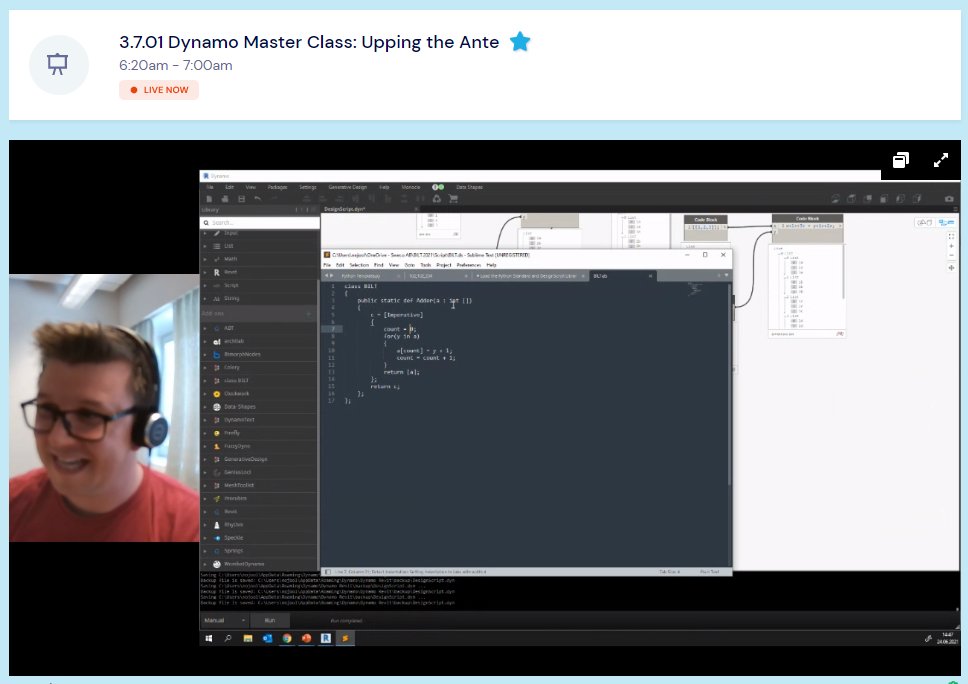Expand the BimorphNodes add-on package
968x684 pixels.
(260, 354)
